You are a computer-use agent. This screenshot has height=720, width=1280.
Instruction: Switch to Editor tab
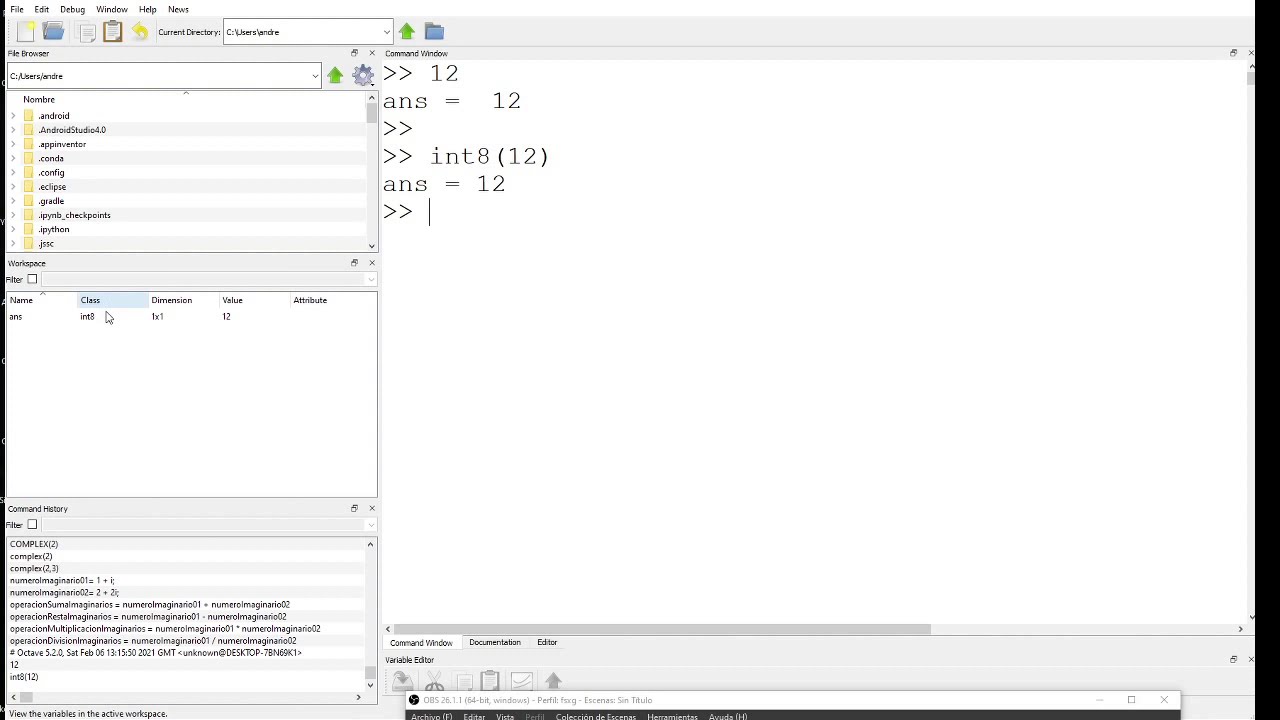[547, 642]
